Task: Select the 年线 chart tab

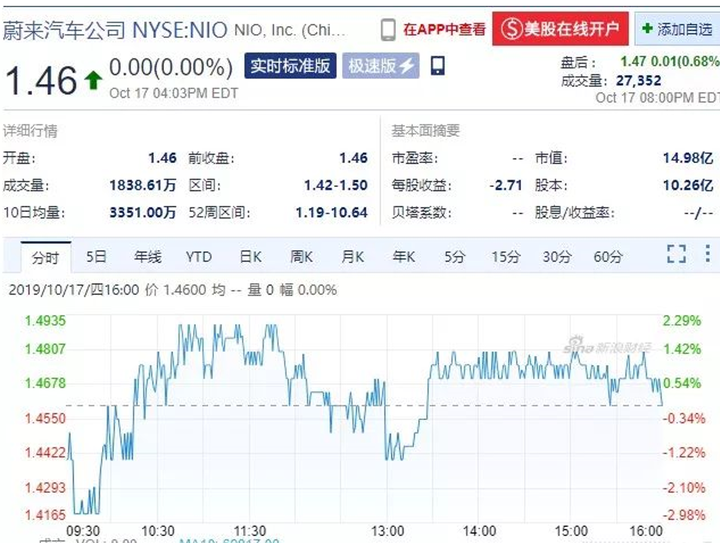Action: [147, 257]
